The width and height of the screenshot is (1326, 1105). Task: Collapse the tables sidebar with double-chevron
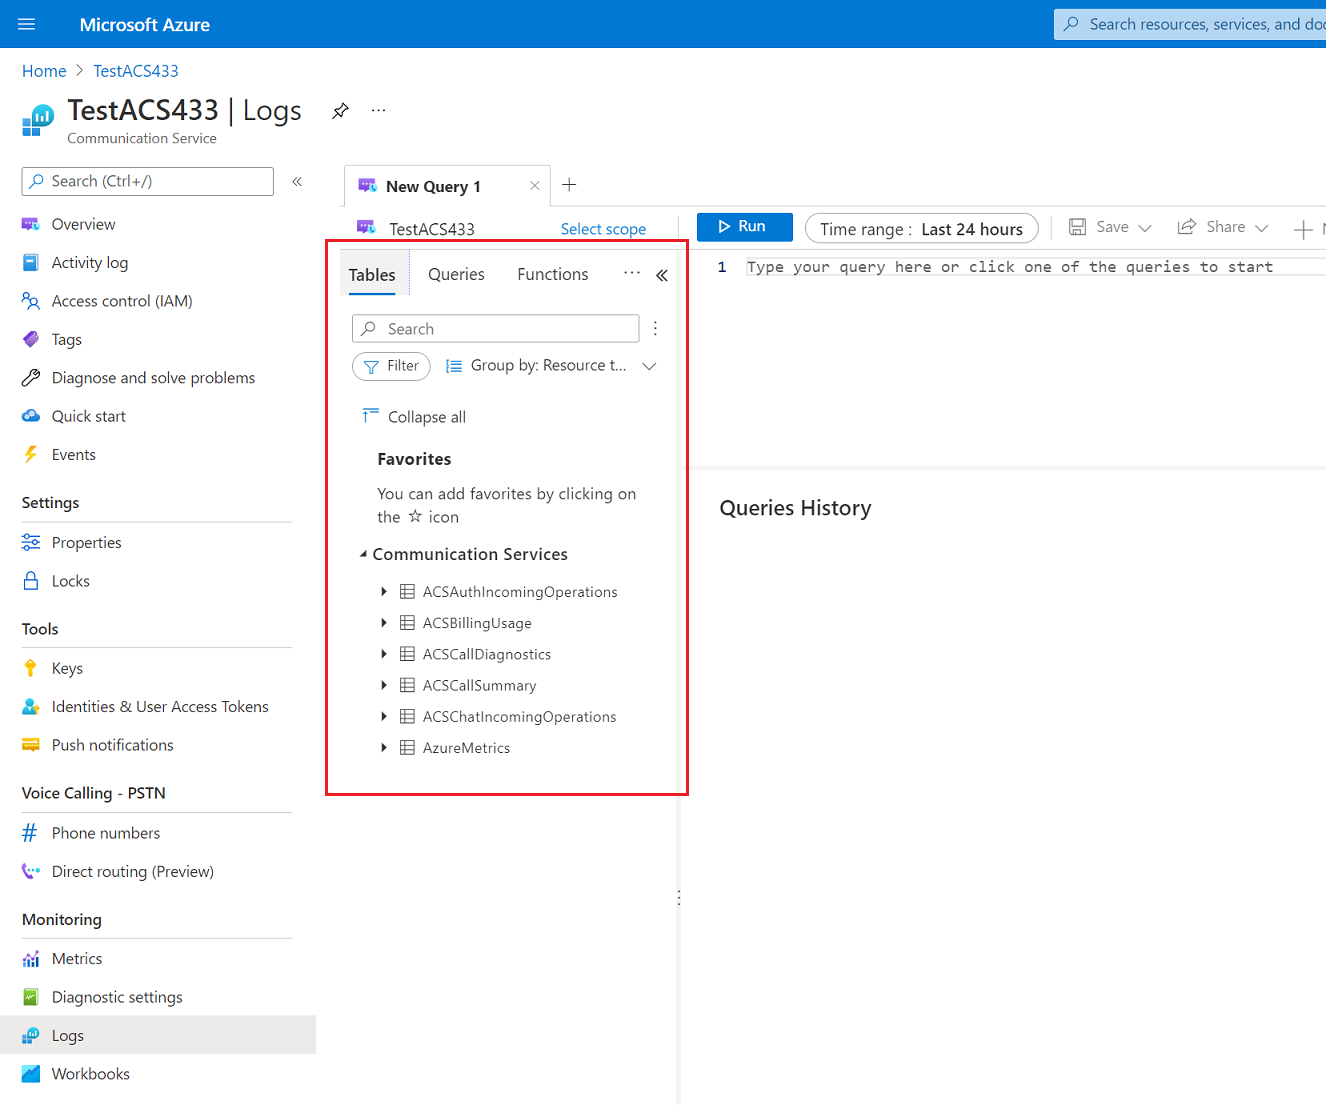(x=661, y=274)
